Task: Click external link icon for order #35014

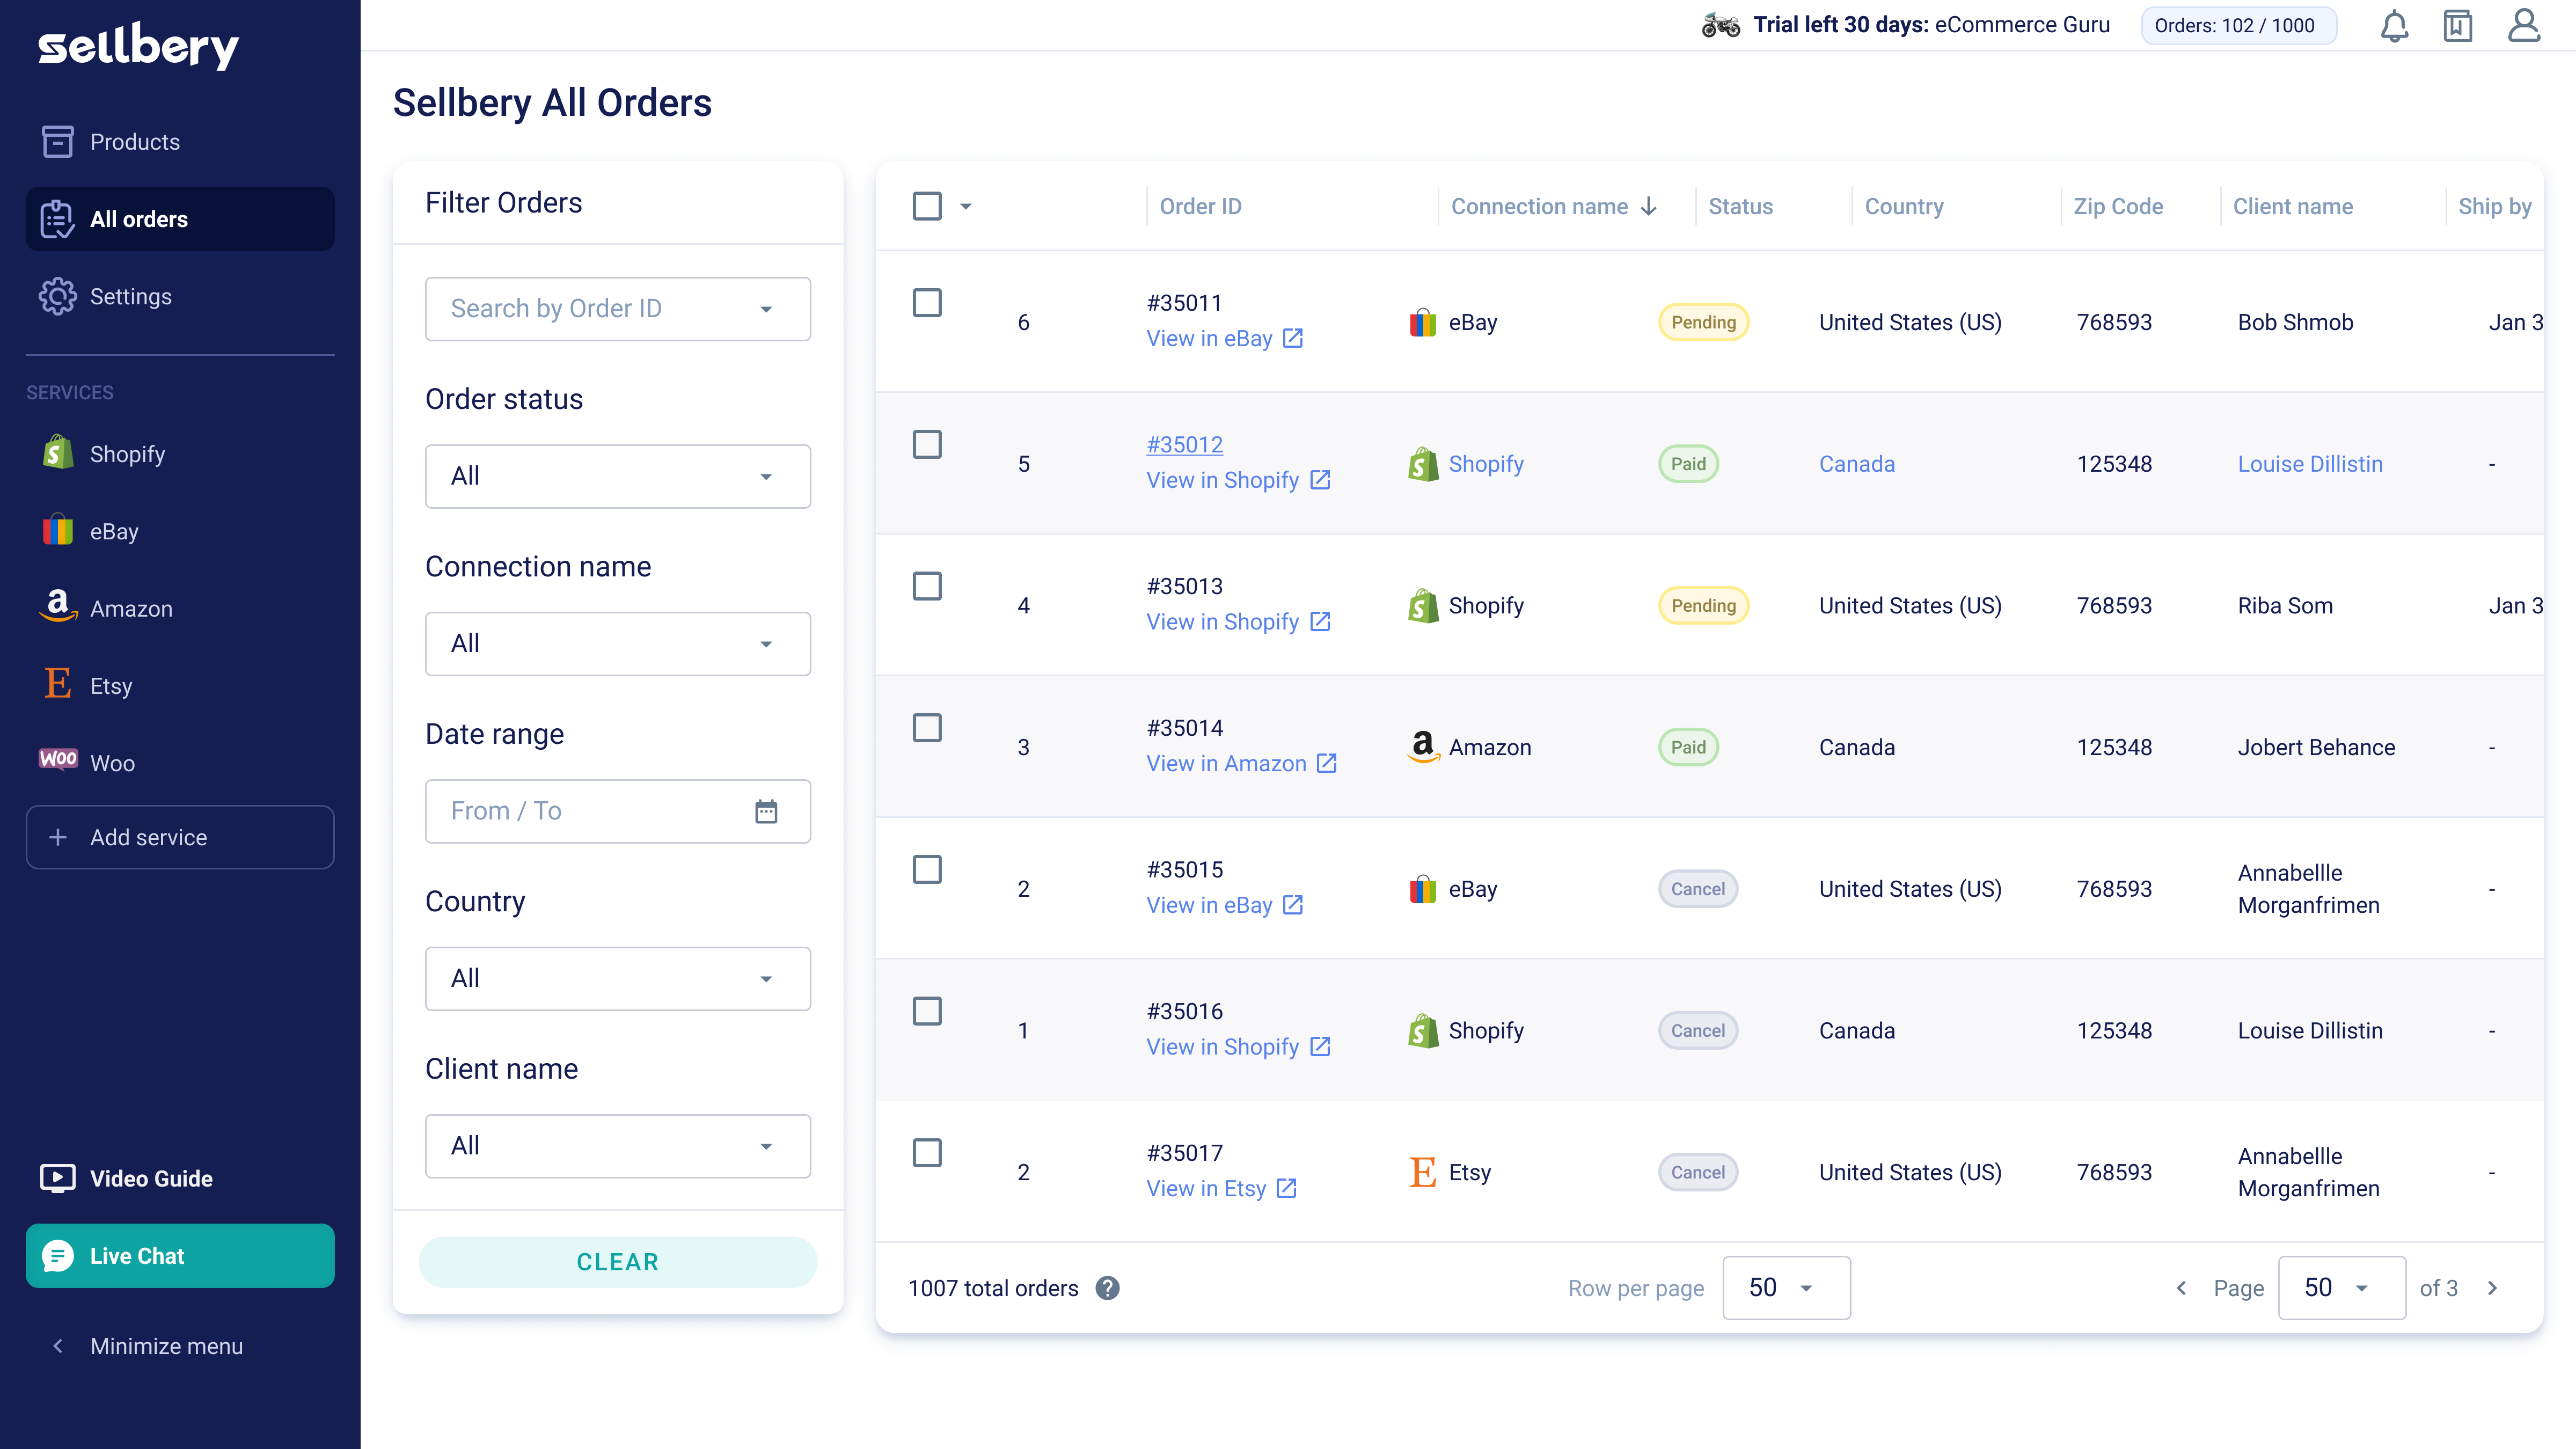Action: pyautogui.click(x=1327, y=763)
